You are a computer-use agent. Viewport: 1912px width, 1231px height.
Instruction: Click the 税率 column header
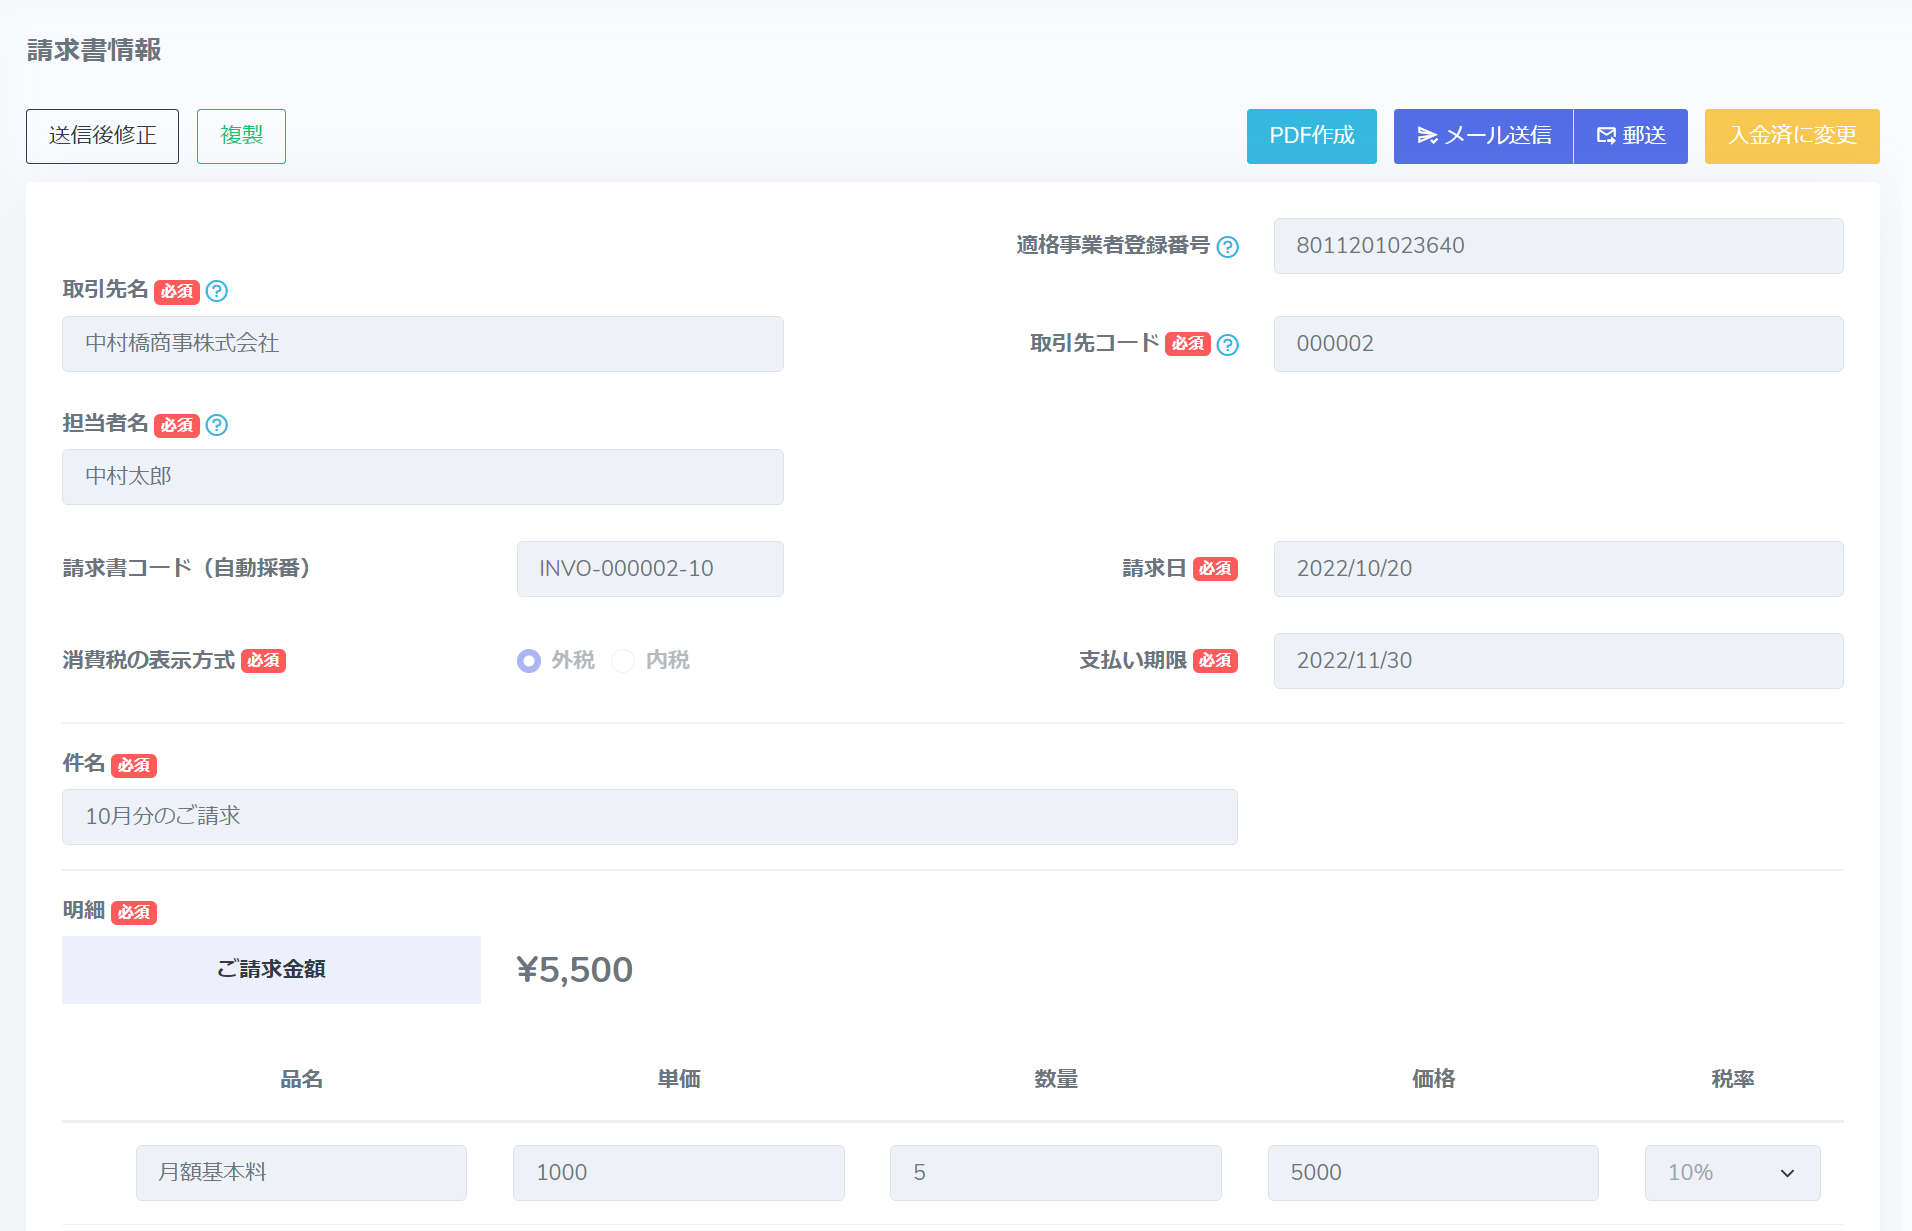click(x=1733, y=1079)
